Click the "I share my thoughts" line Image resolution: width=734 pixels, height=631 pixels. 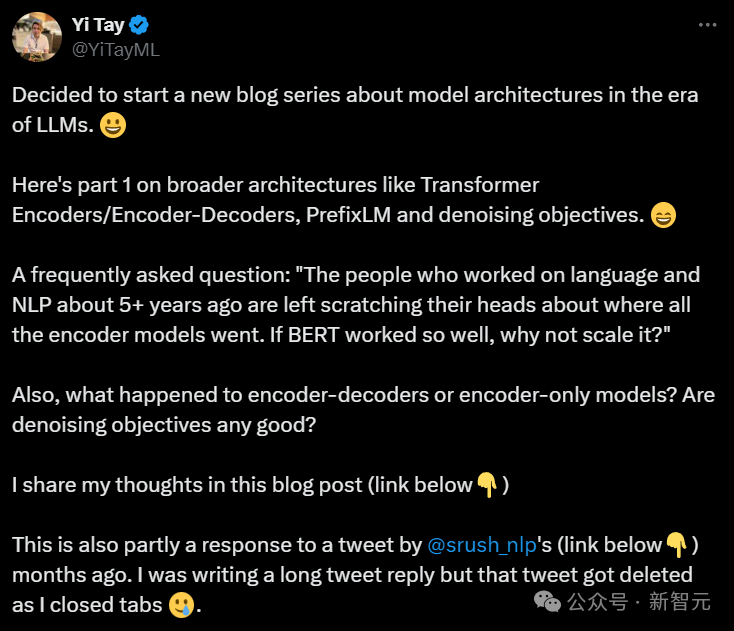click(240, 486)
